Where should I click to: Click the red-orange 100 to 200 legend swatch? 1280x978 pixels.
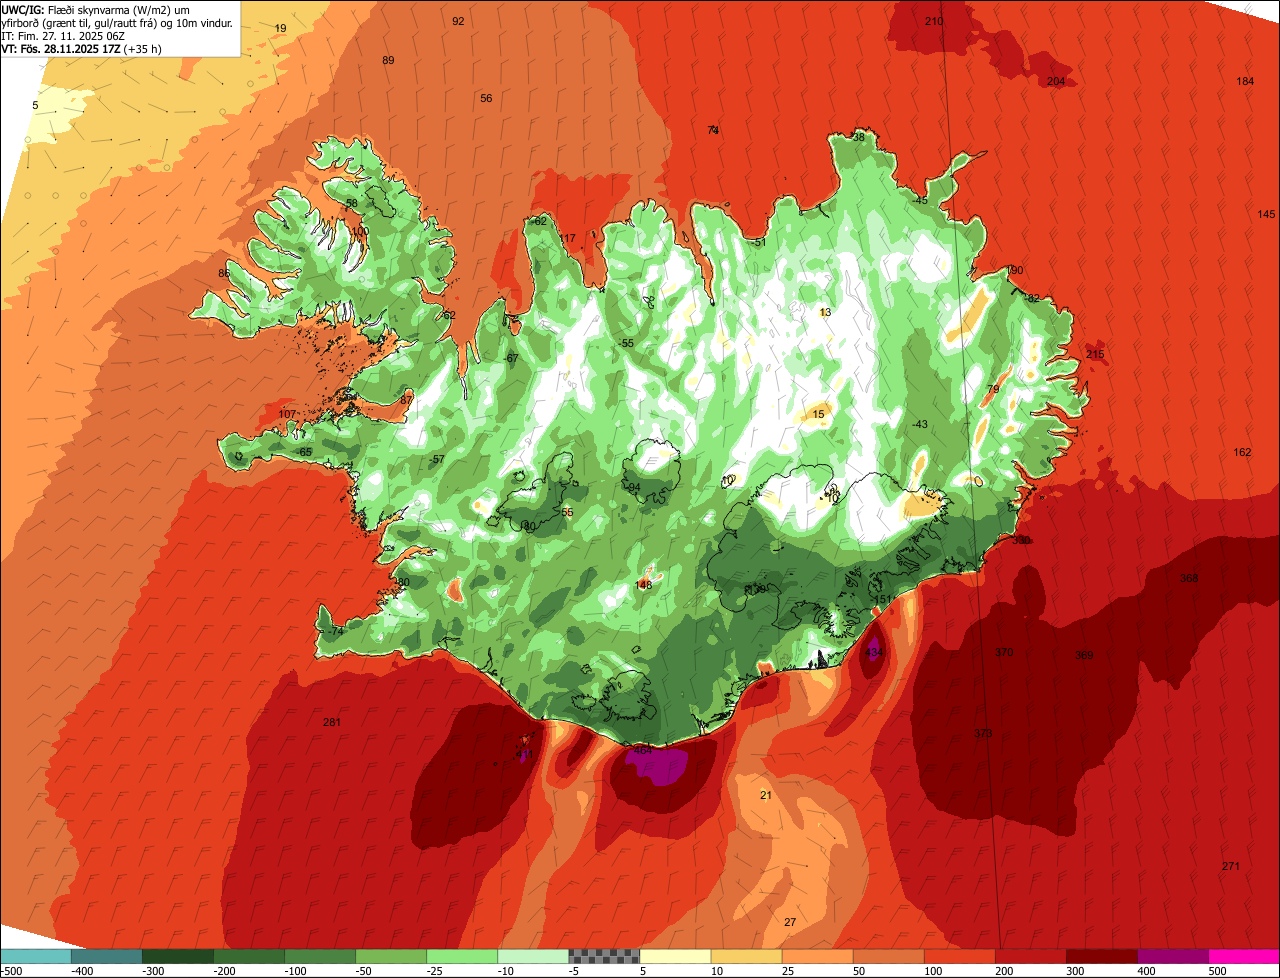pyautogui.click(x=958, y=956)
